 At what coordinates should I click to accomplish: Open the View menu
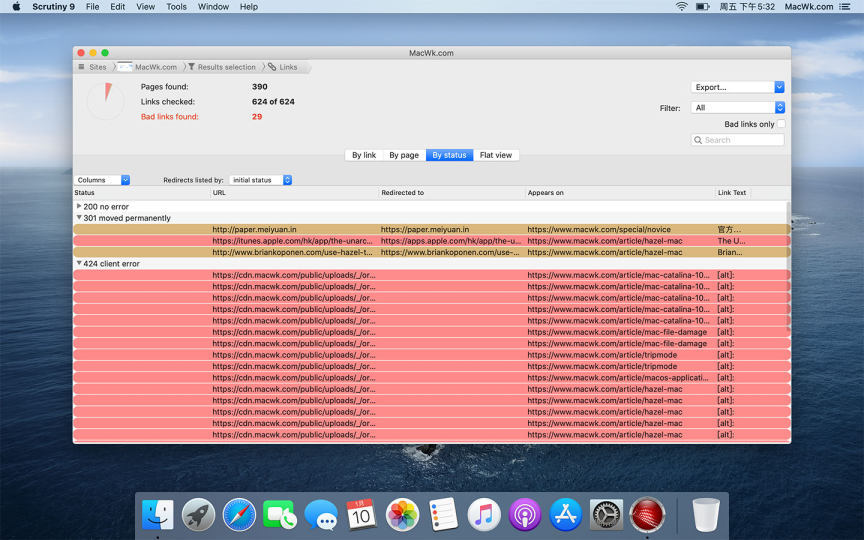click(x=145, y=7)
